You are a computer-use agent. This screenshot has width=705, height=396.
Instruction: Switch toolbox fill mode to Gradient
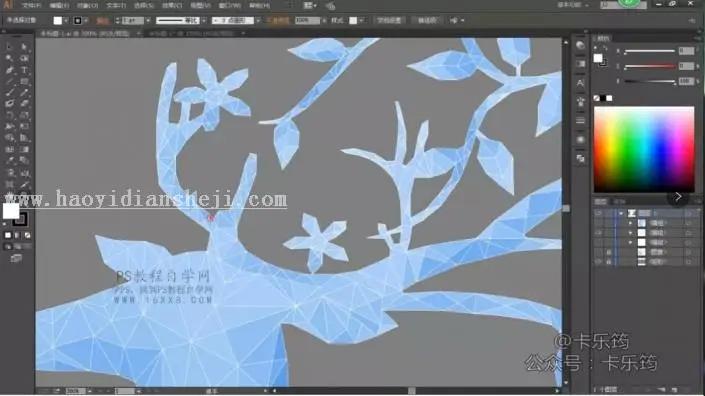tap(18, 235)
